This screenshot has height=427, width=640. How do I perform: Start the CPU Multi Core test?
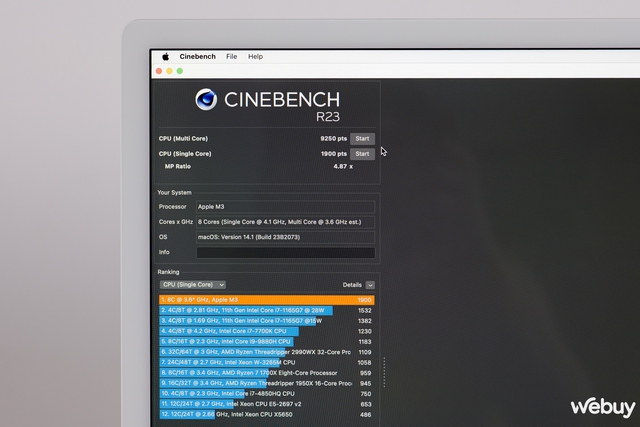pos(362,138)
